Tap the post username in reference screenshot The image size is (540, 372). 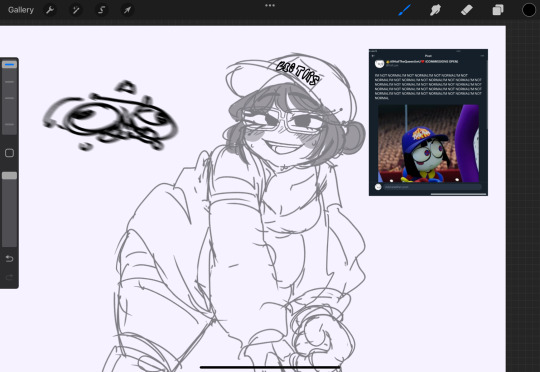(422, 62)
